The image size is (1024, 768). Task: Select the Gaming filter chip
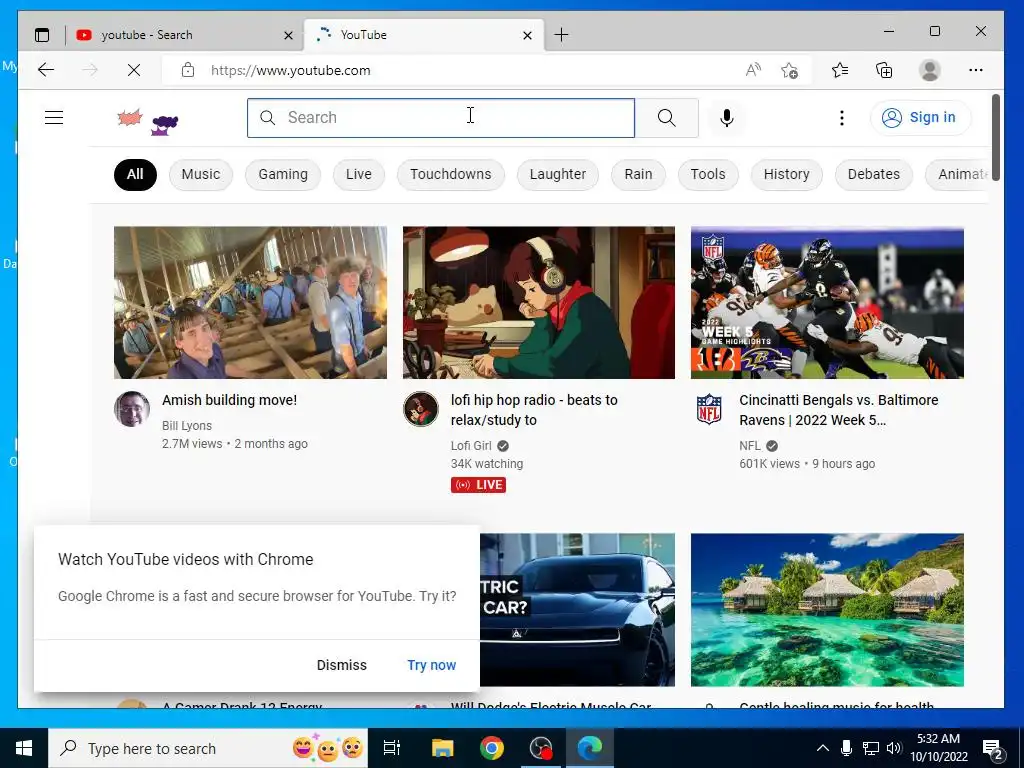pos(283,174)
